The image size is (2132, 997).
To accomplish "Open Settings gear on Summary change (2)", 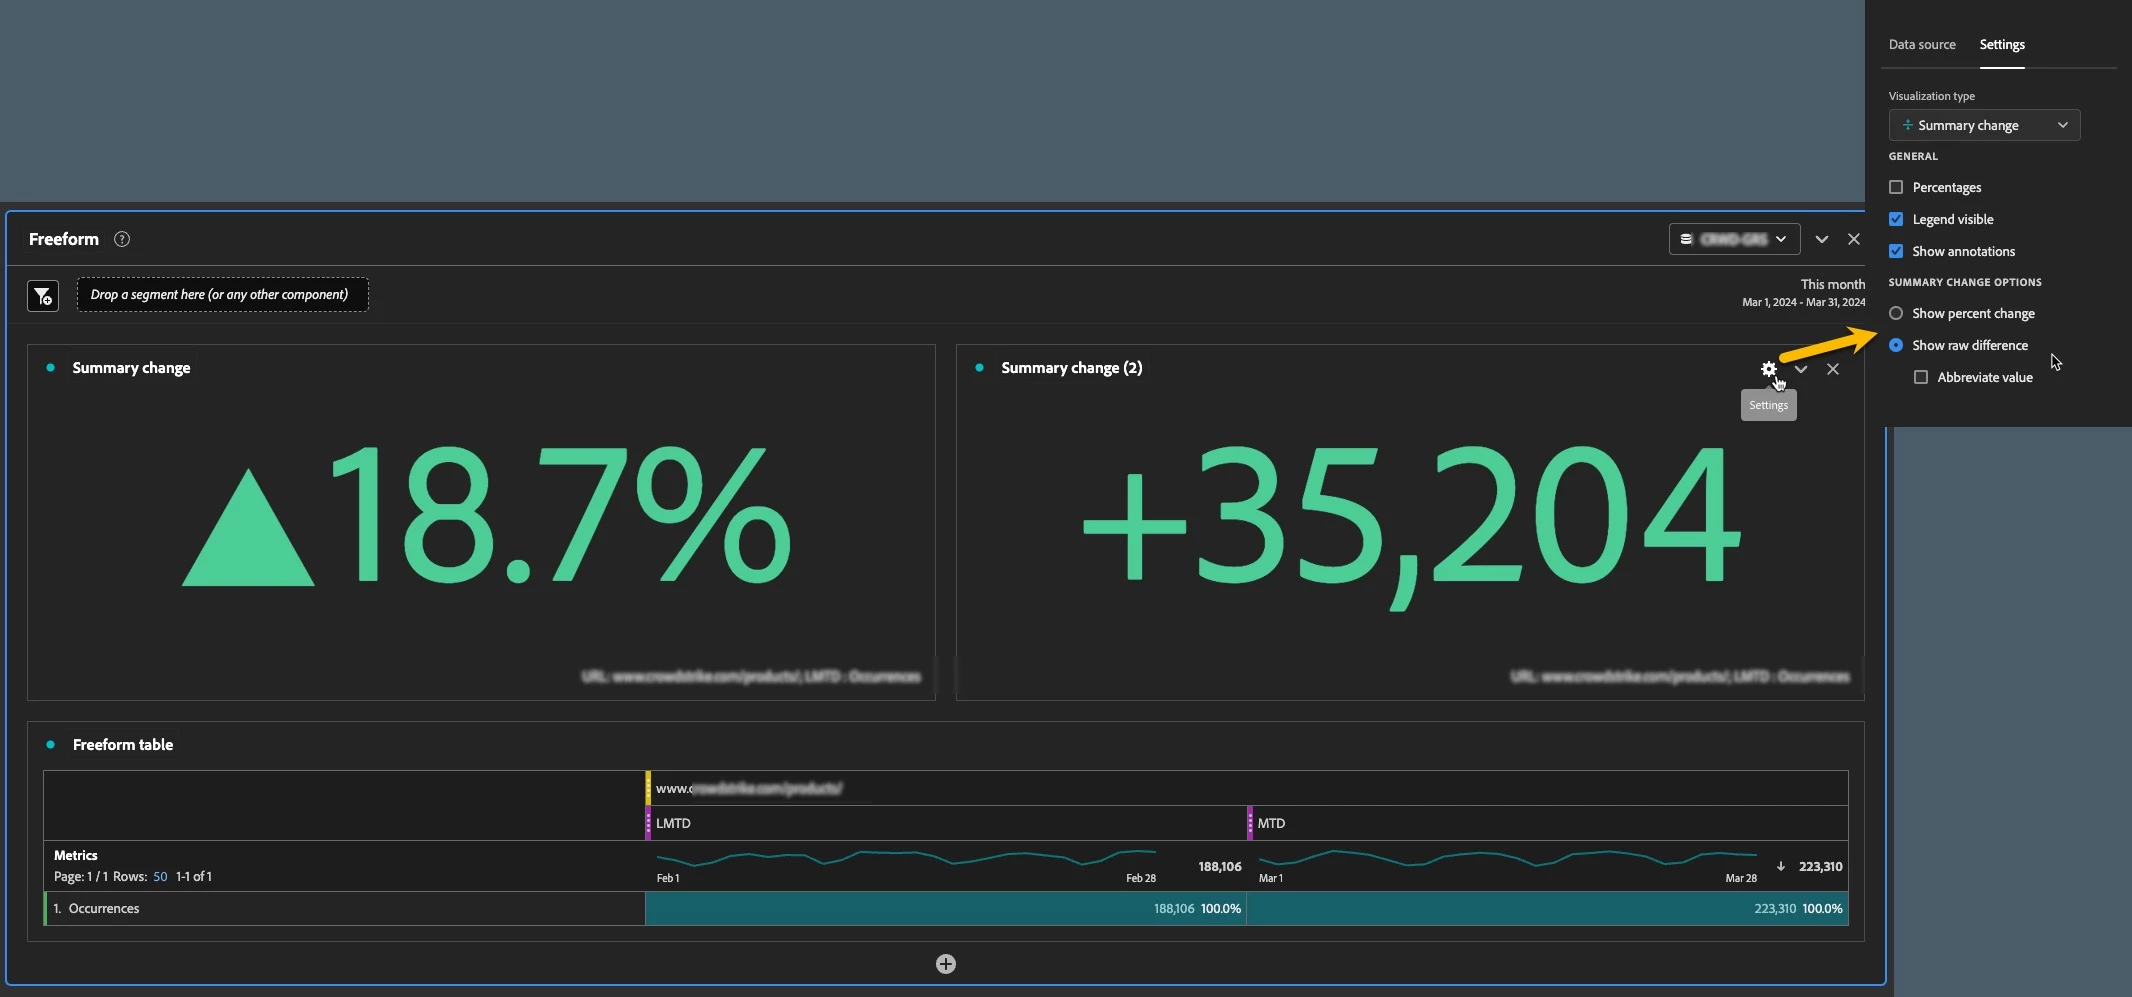I will pyautogui.click(x=1768, y=369).
